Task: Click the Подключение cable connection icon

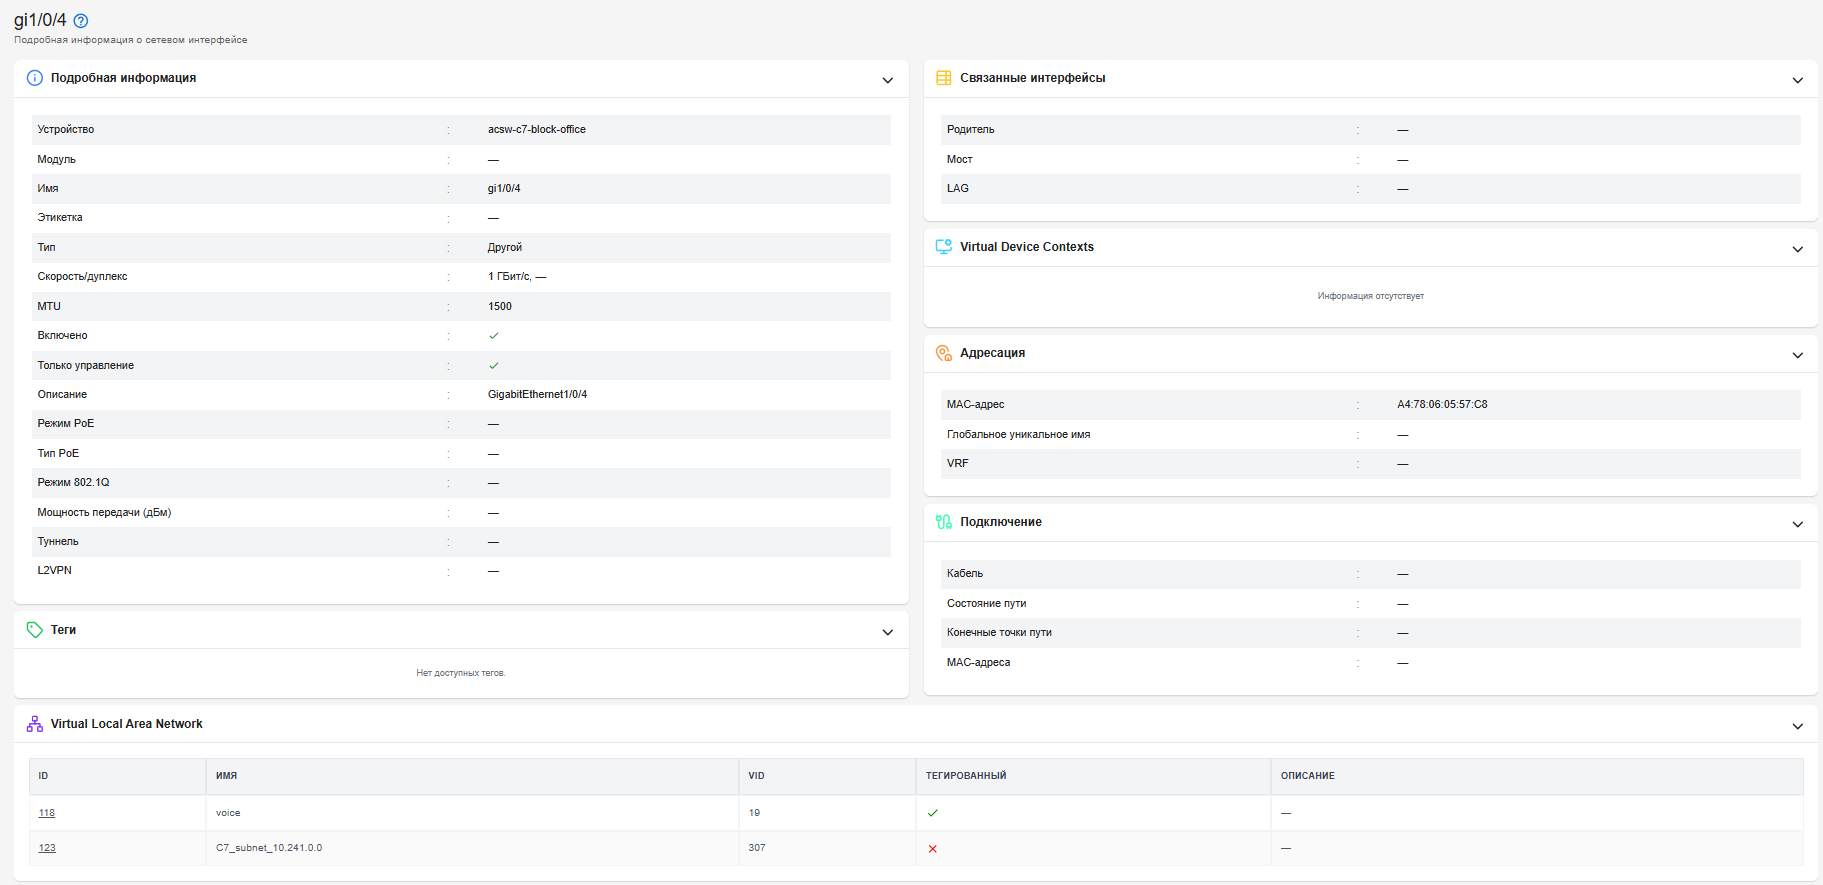Action: [x=944, y=522]
